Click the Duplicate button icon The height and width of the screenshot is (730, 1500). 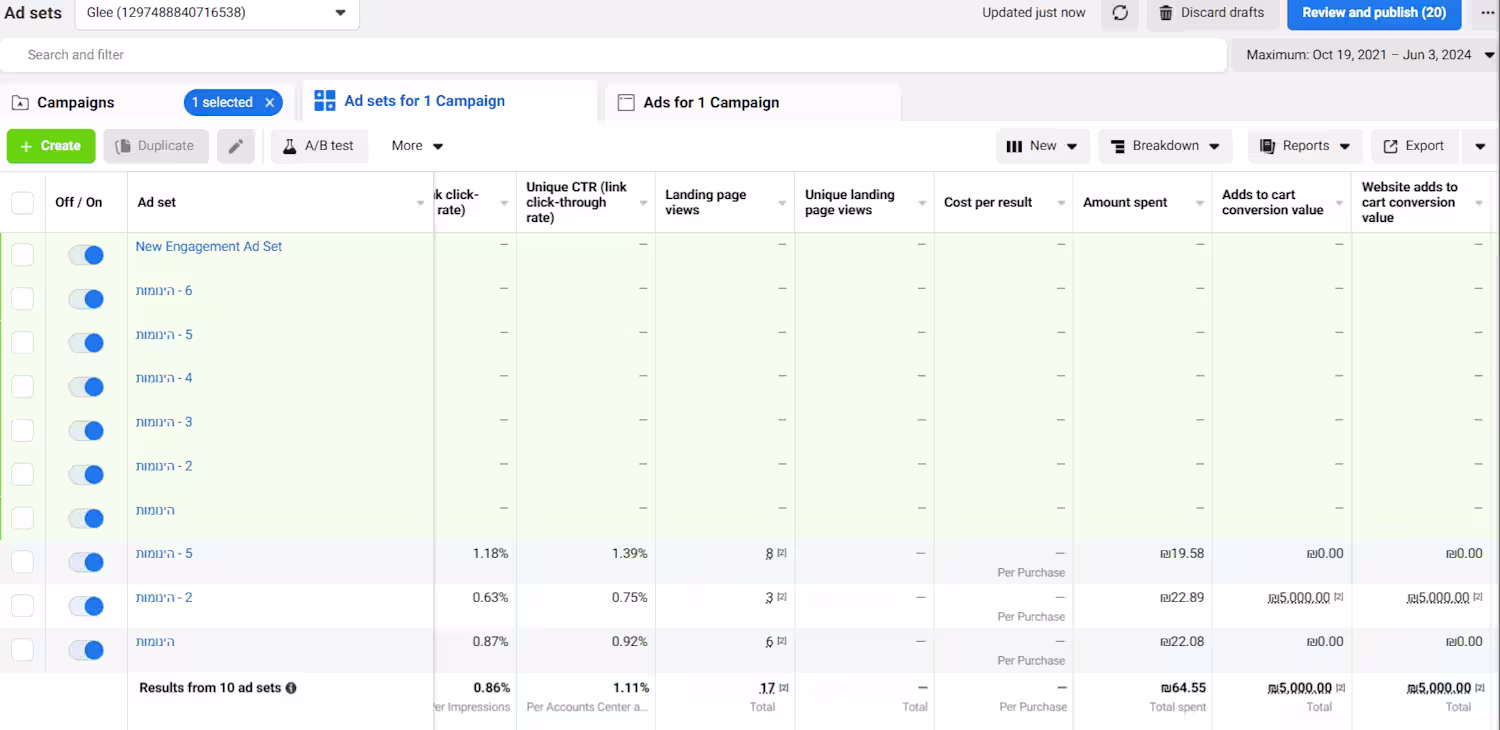tap(124, 146)
